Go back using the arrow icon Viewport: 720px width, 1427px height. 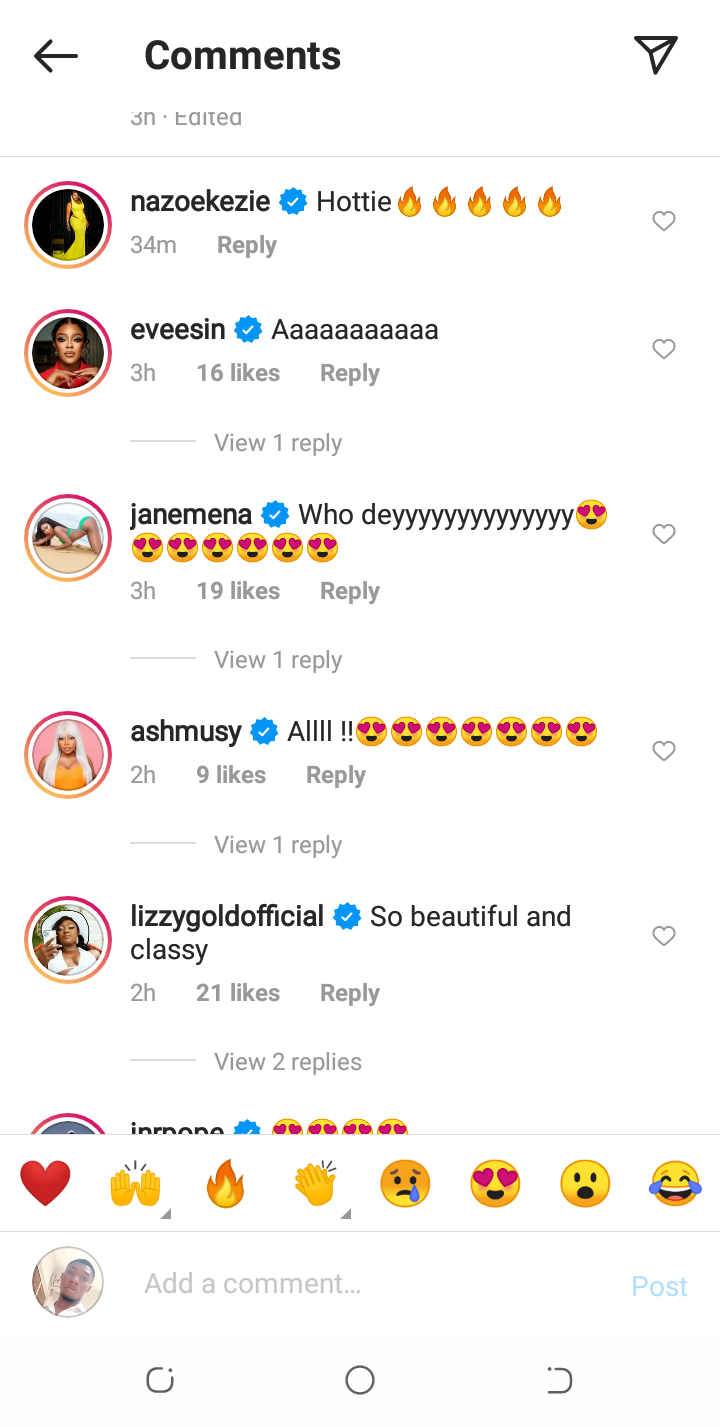[56, 56]
